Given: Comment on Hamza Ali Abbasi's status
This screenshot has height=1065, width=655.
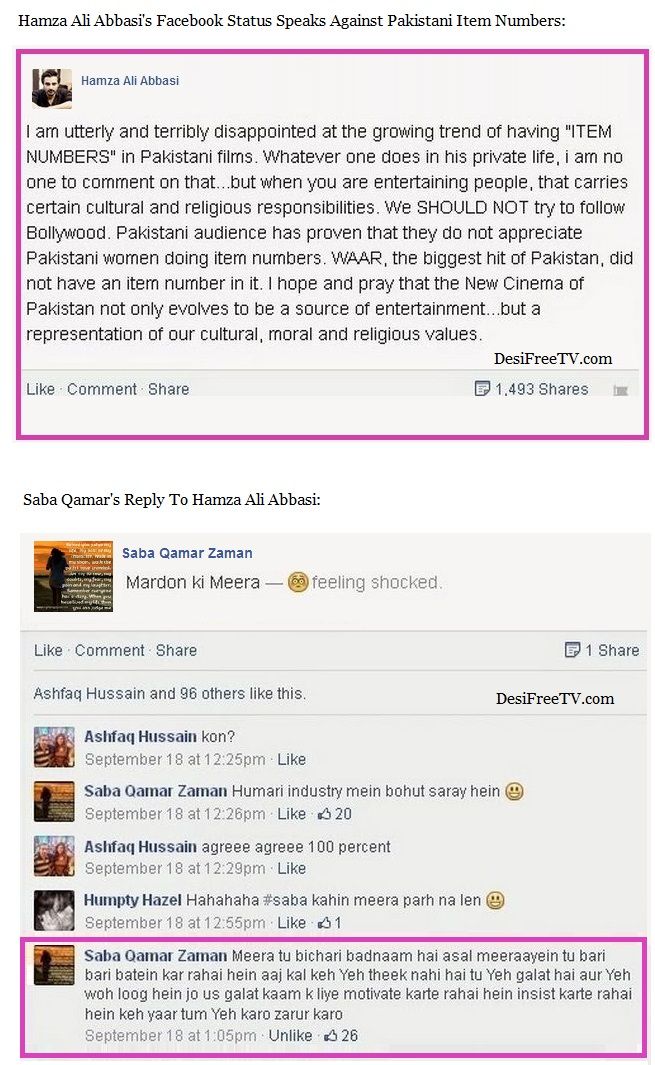Looking at the screenshot, I should point(102,389).
